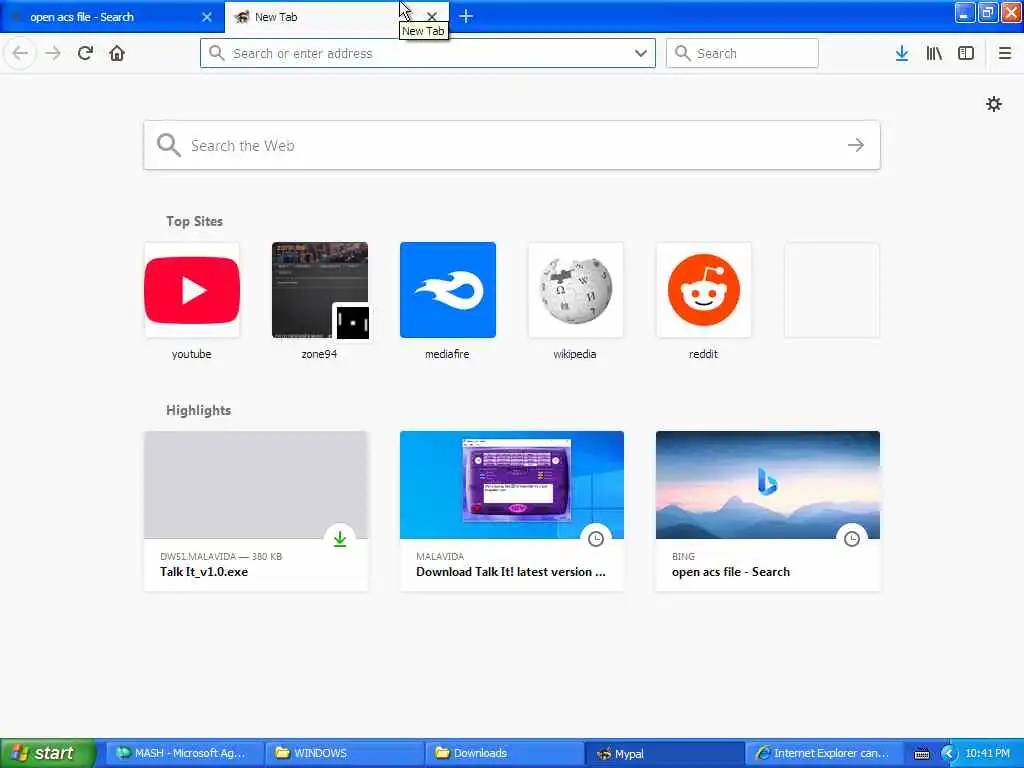The image size is (1024, 768).
Task: Expand hidden tray icons arrow
Action: 949,754
